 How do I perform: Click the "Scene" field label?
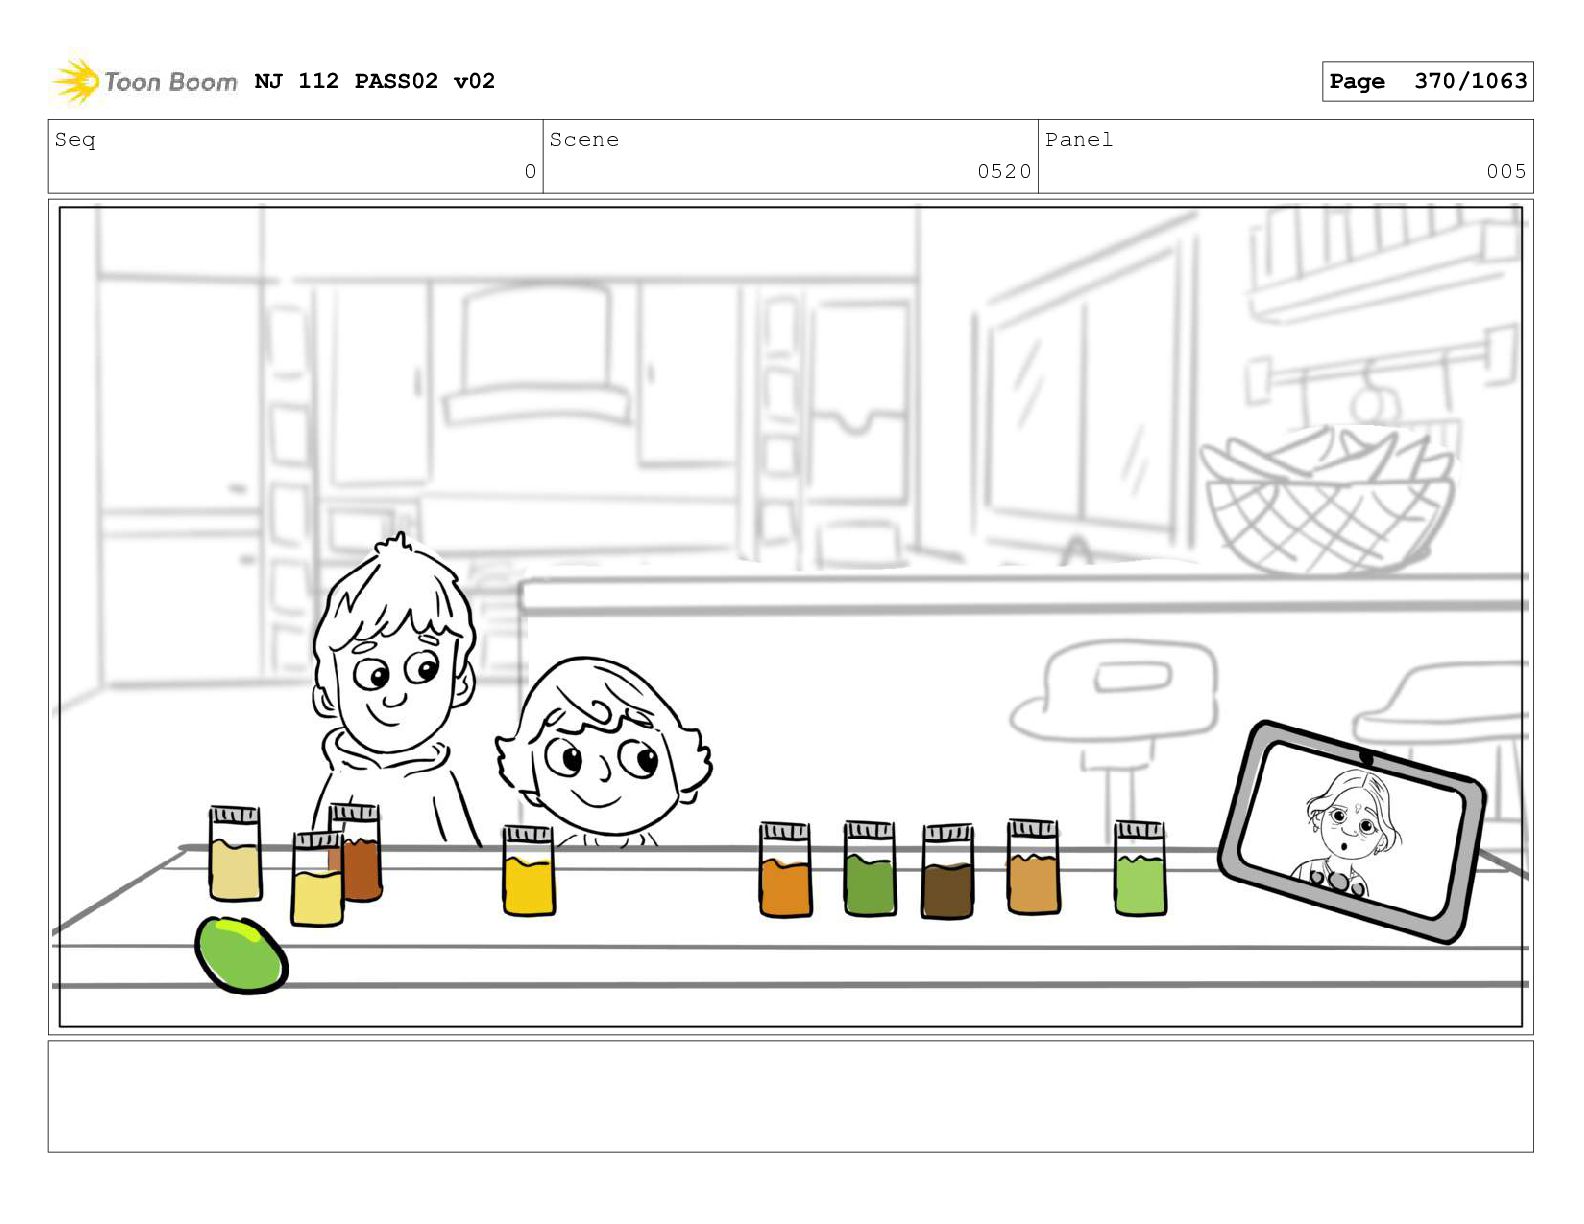click(584, 140)
